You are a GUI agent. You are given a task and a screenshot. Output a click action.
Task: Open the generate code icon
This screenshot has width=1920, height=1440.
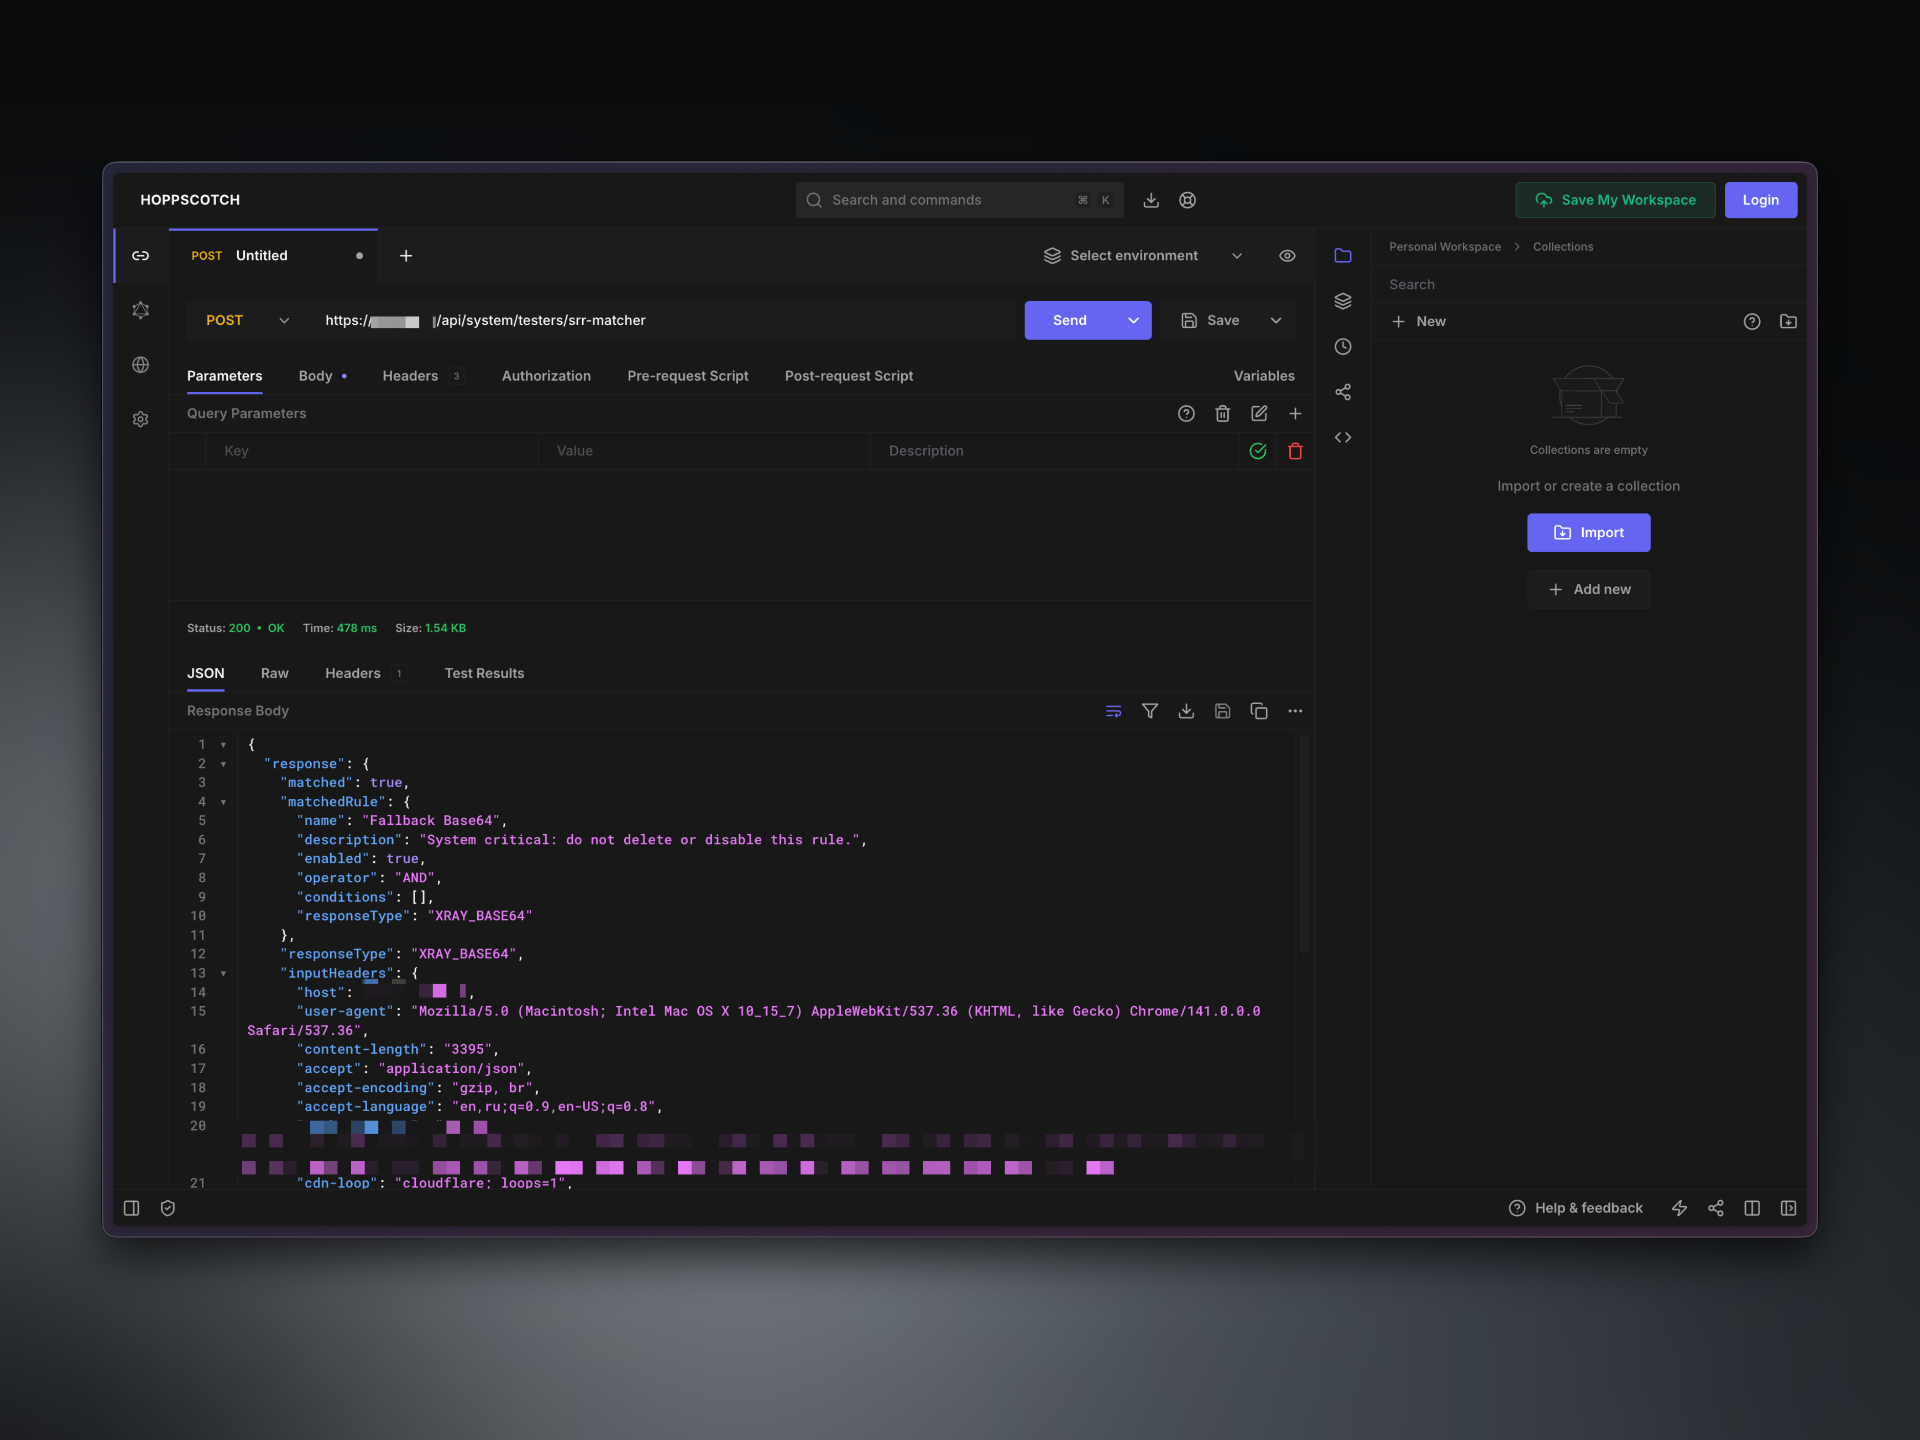(1343, 437)
